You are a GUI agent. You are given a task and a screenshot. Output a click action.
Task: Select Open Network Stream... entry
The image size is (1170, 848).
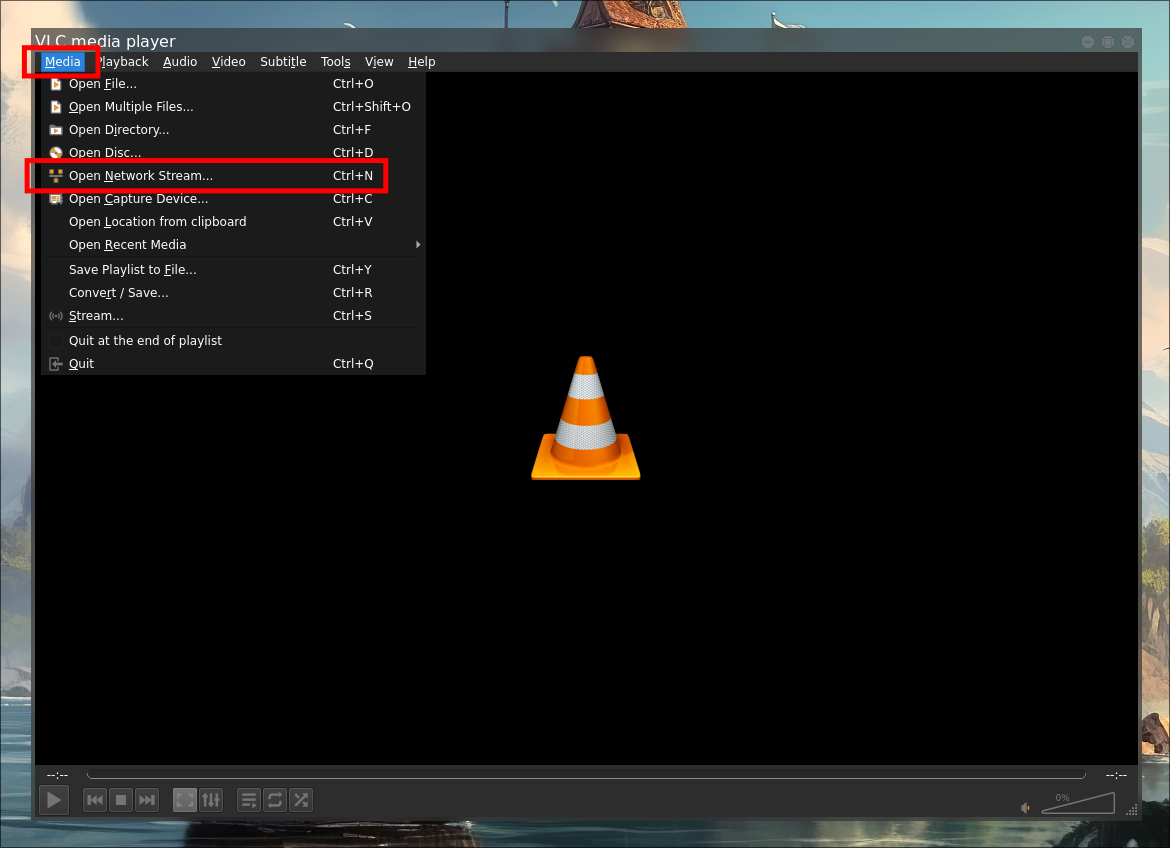click(x=234, y=176)
